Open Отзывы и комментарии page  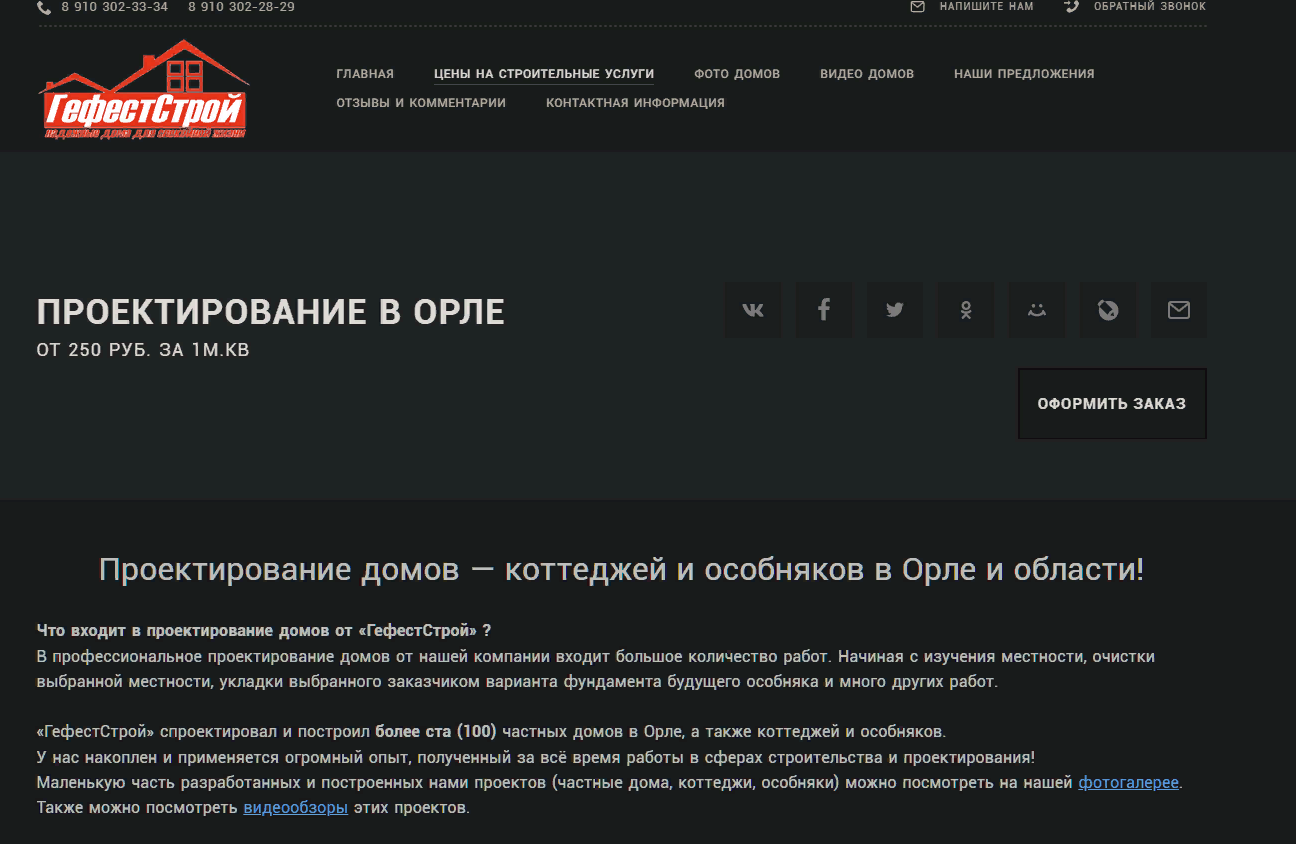[421, 103]
